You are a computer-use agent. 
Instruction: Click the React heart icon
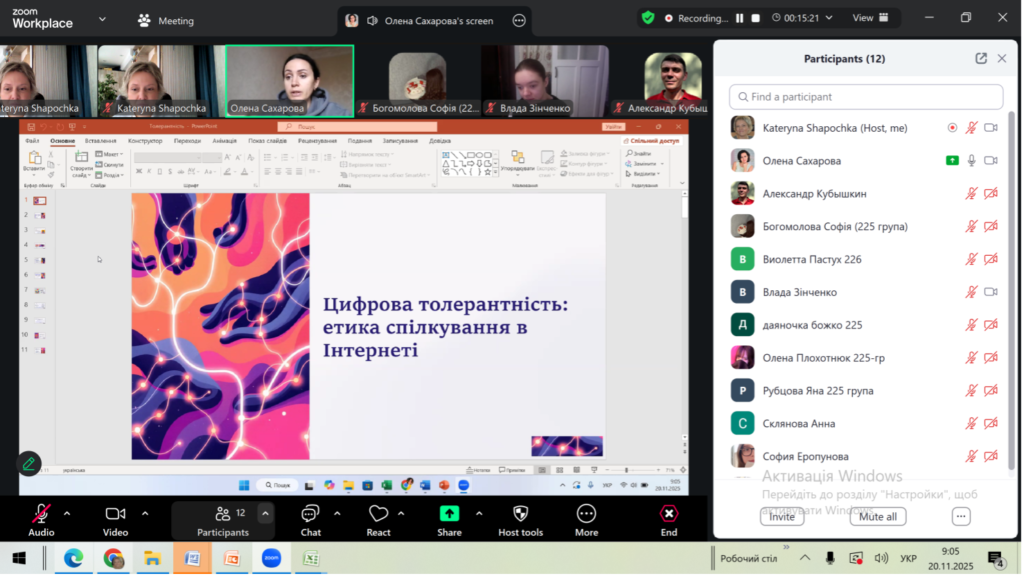coord(378,514)
